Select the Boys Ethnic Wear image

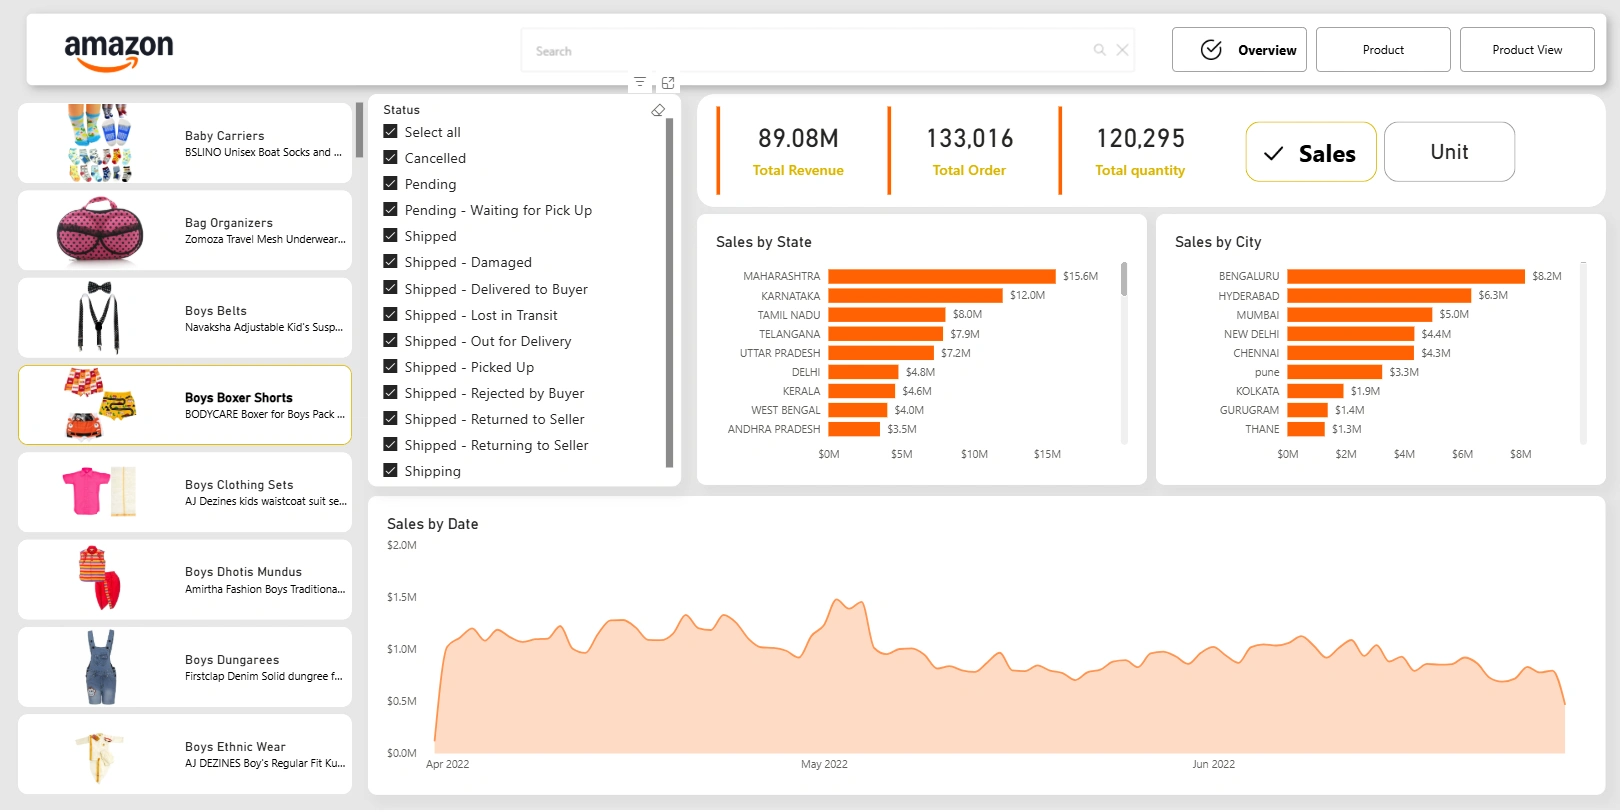click(x=99, y=759)
